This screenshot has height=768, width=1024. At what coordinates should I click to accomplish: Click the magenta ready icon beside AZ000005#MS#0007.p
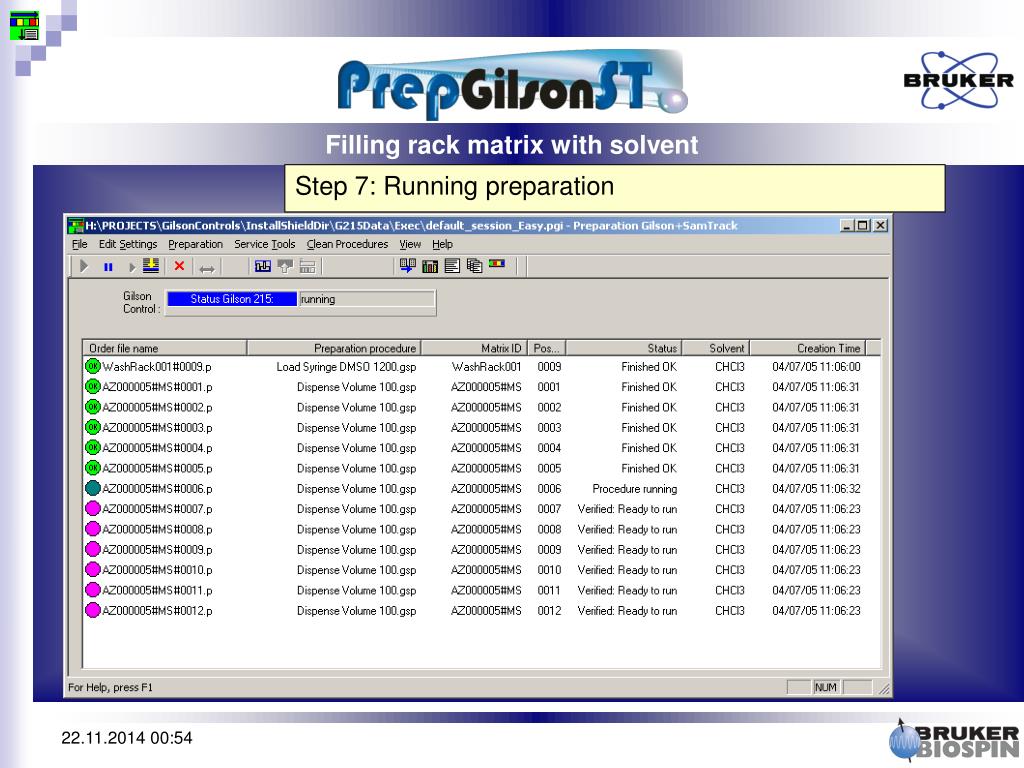click(x=93, y=508)
